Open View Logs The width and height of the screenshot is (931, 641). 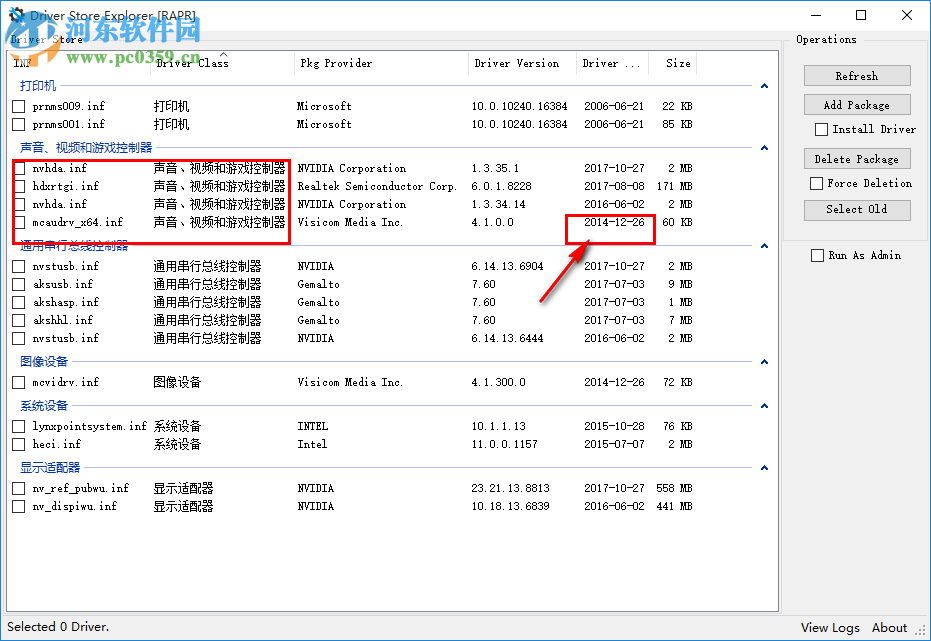pyautogui.click(x=830, y=627)
